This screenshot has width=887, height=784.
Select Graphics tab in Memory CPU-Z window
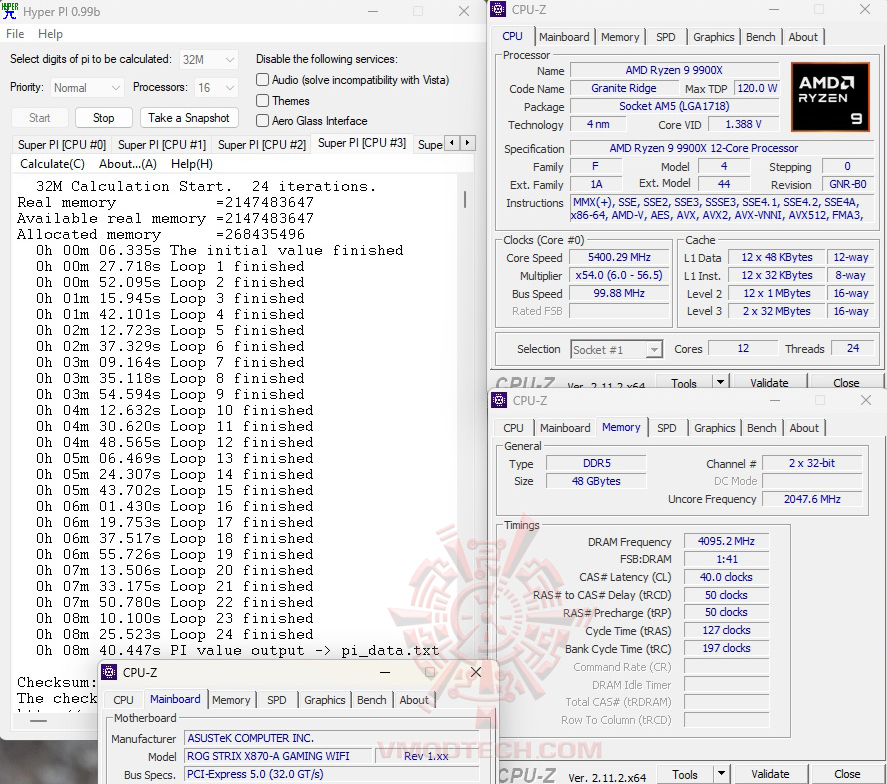tap(714, 428)
